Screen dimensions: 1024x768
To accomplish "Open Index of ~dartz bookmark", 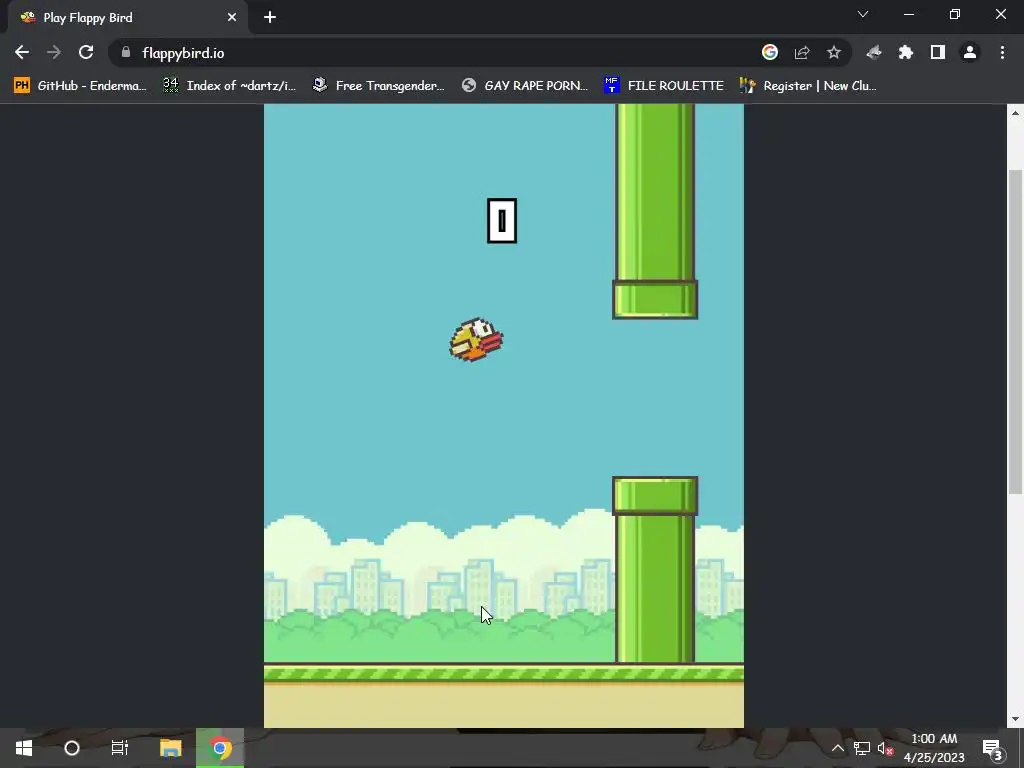I will pos(229,86).
